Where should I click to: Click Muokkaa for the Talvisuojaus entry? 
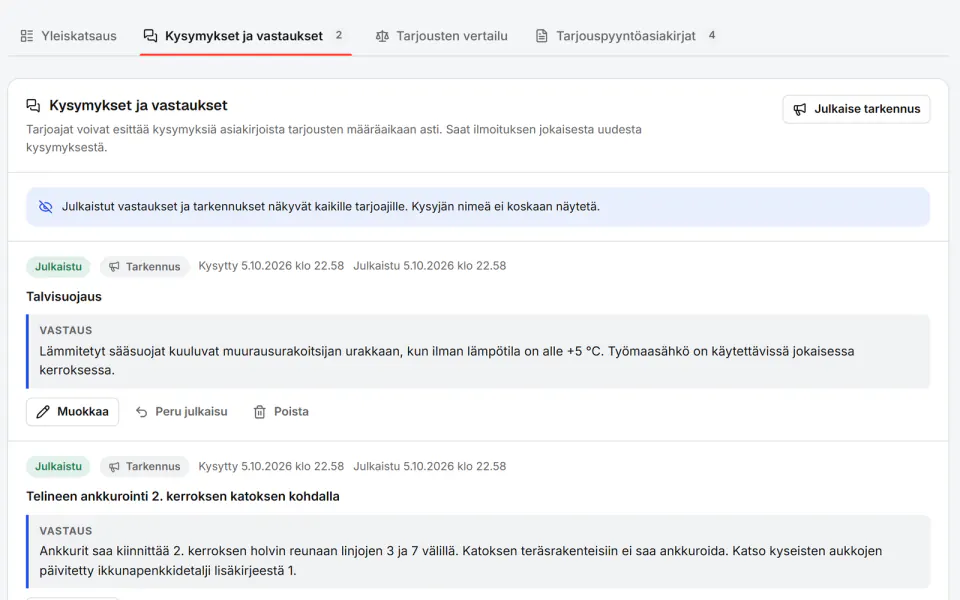tap(72, 411)
